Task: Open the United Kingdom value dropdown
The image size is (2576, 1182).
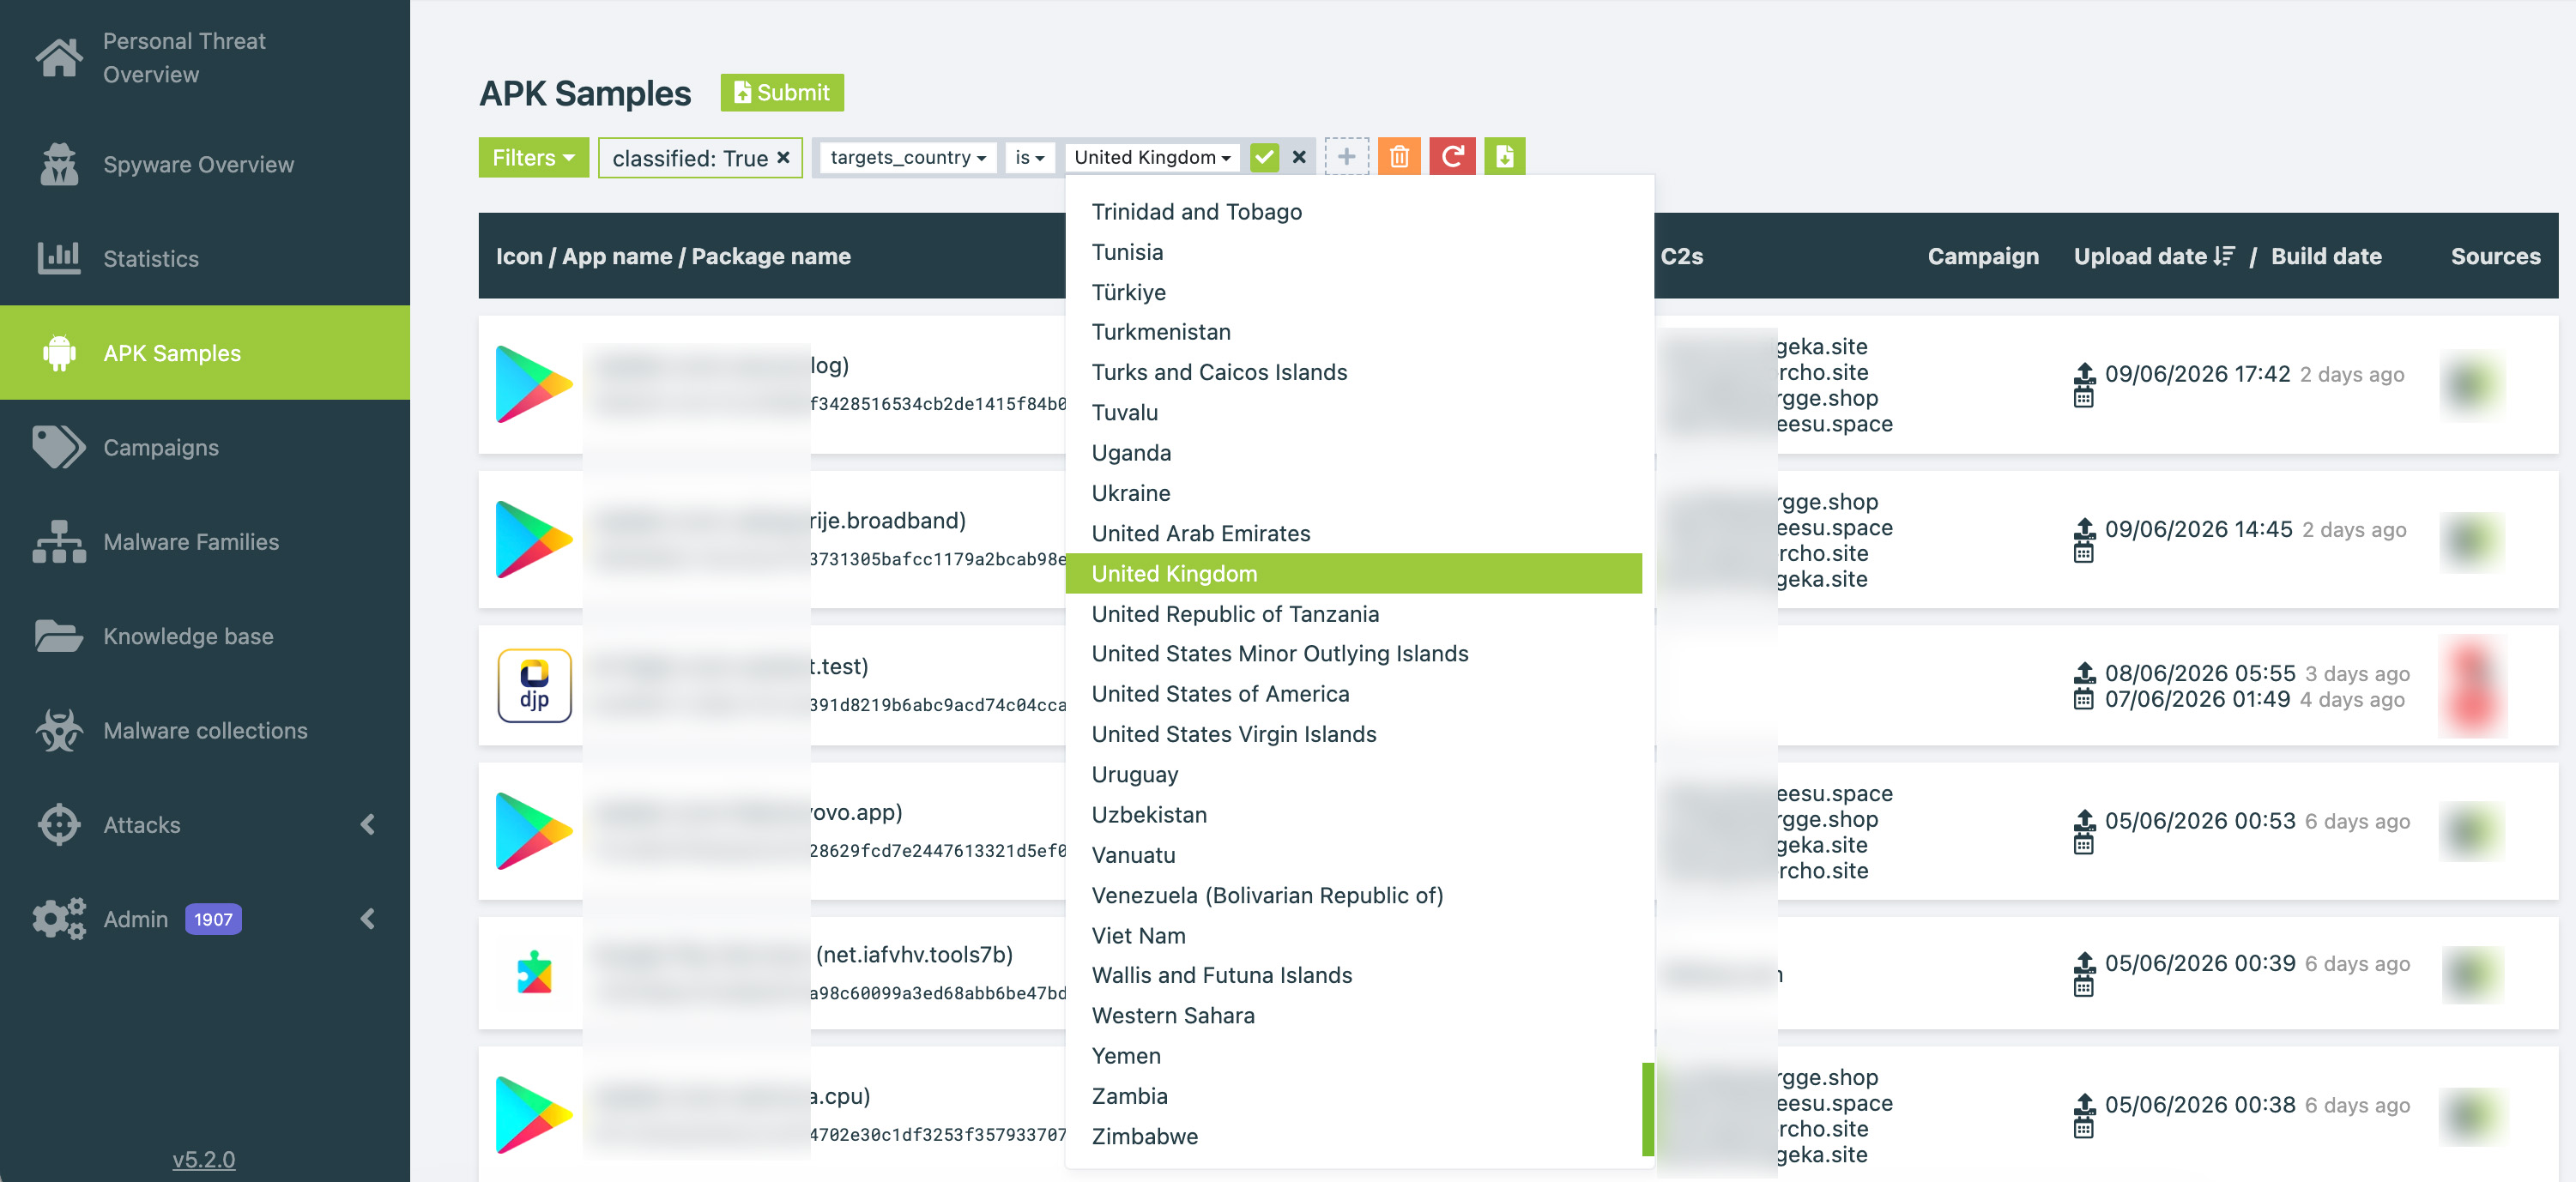Action: coord(1152,157)
